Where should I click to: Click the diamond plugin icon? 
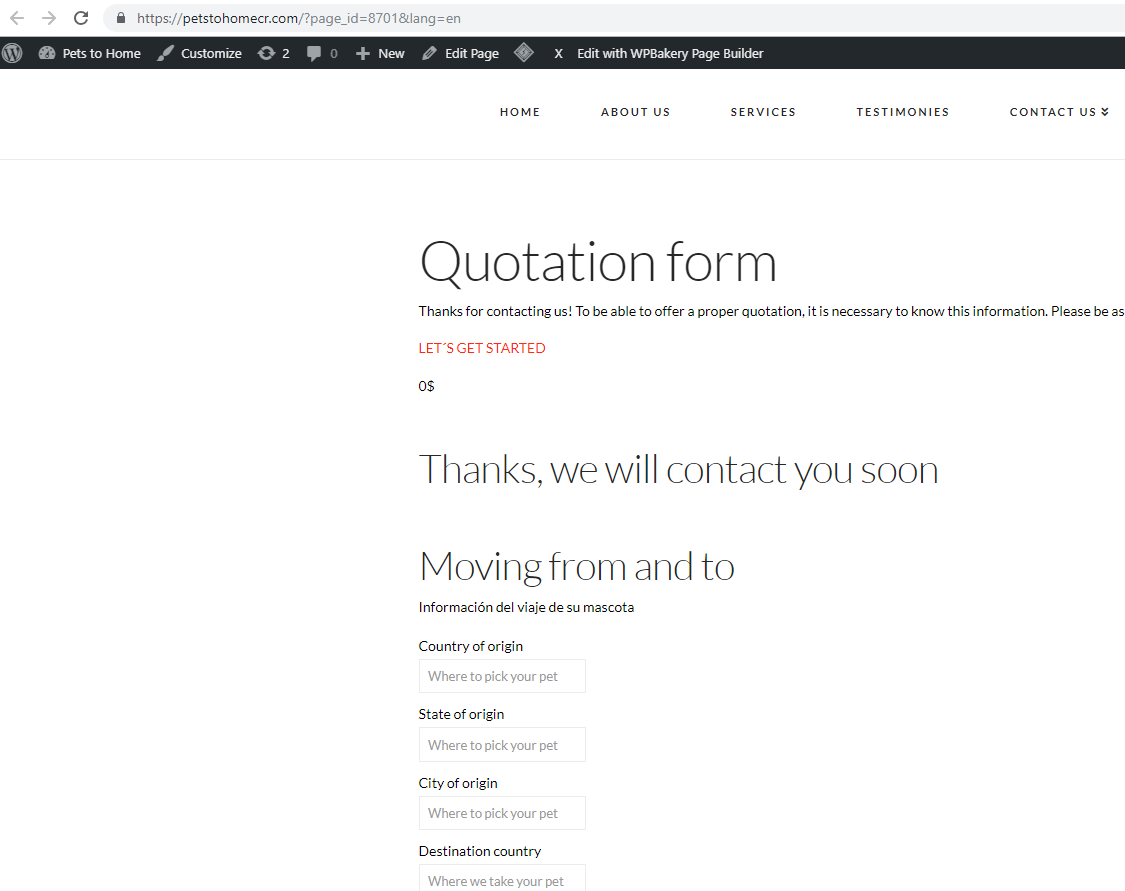pyautogui.click(x=523, y=53)
